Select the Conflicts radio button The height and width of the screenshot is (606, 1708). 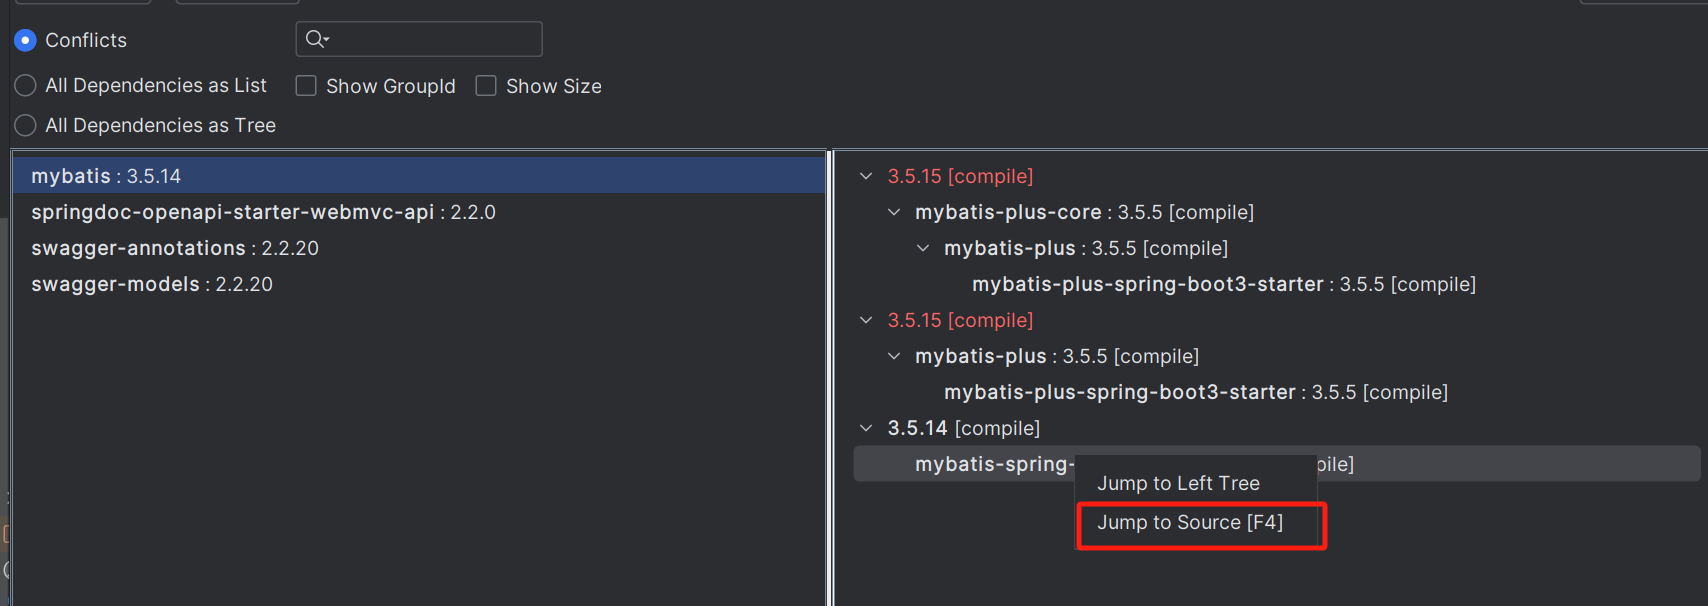coord(25,40)
